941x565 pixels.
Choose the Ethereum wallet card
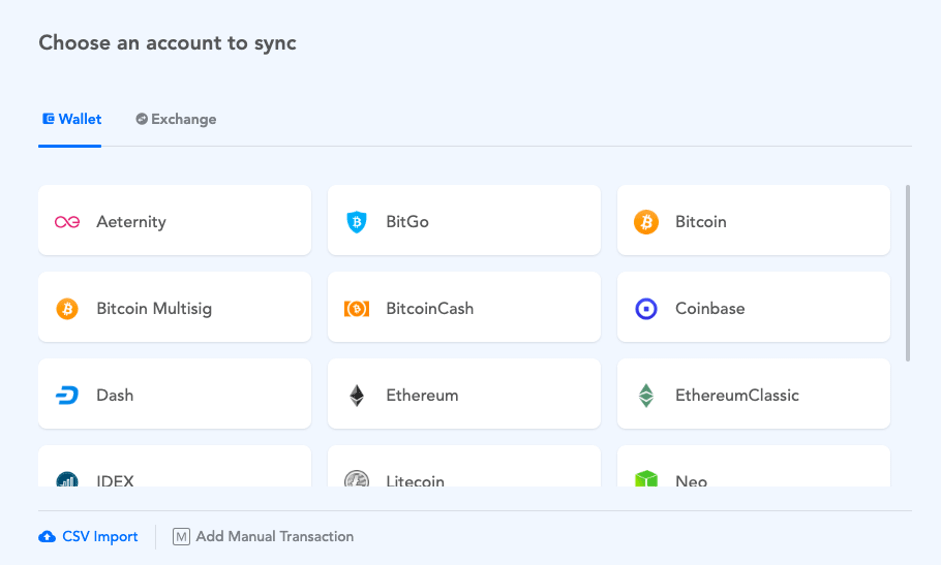pyautogui.click(x=464, y=394)
